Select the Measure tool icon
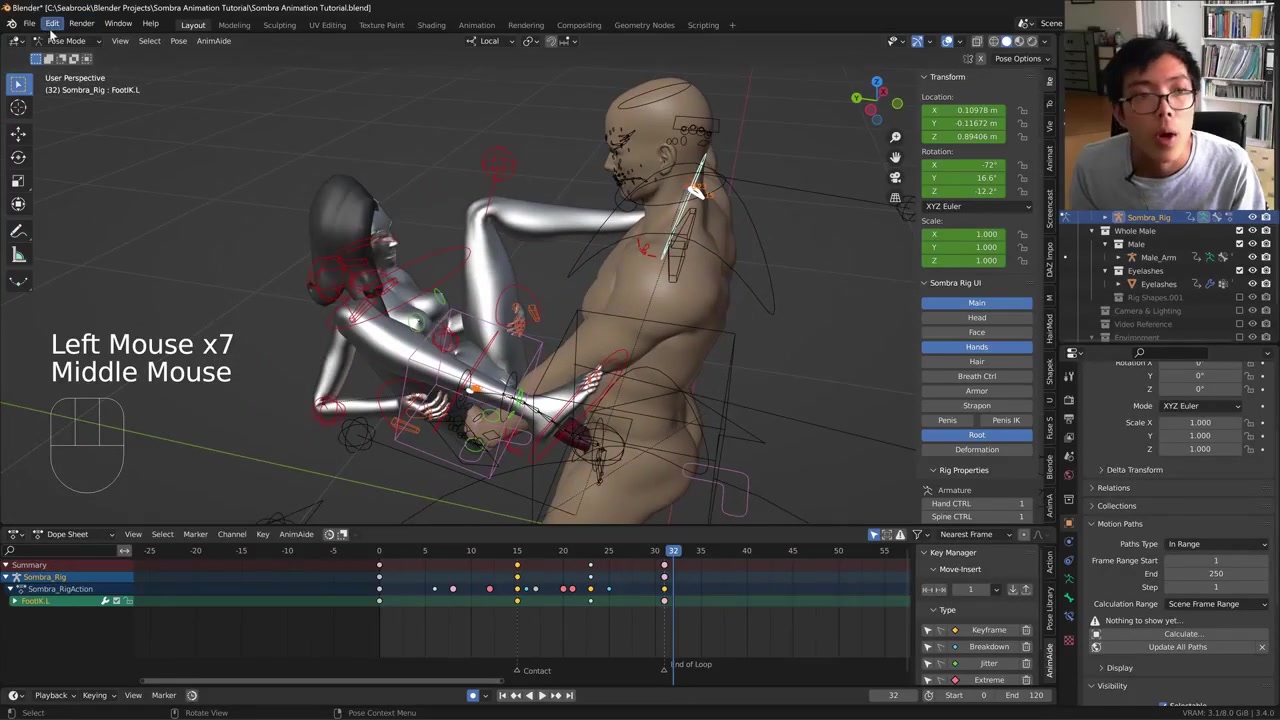The image size is (1280, 720). [x=18, y=255]
